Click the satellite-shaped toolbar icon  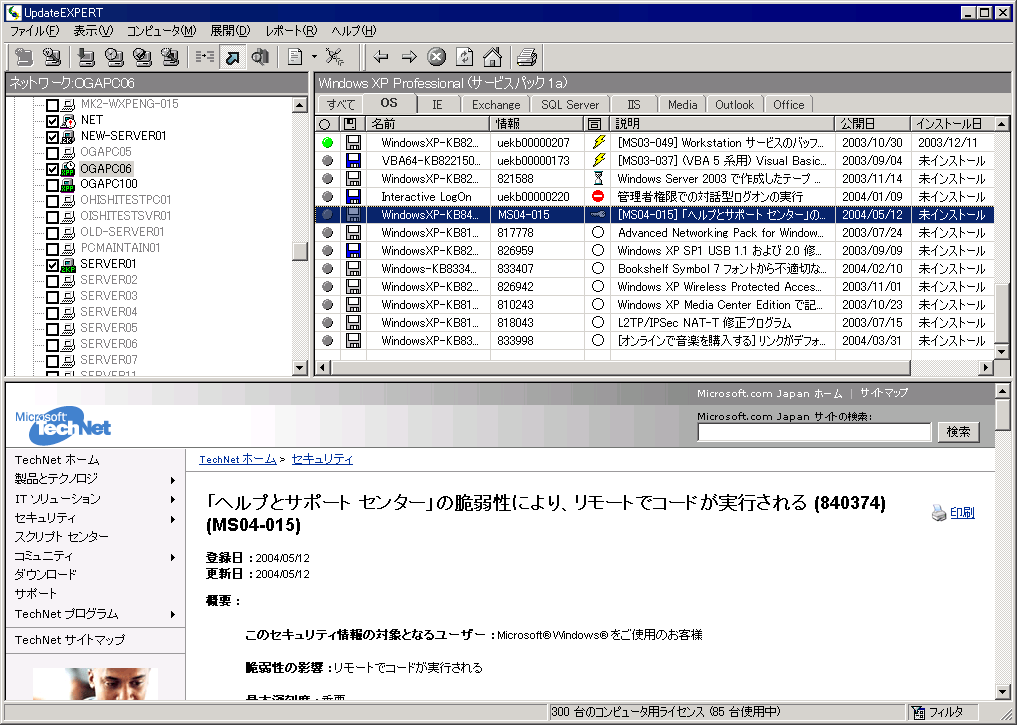pos(335,57)
